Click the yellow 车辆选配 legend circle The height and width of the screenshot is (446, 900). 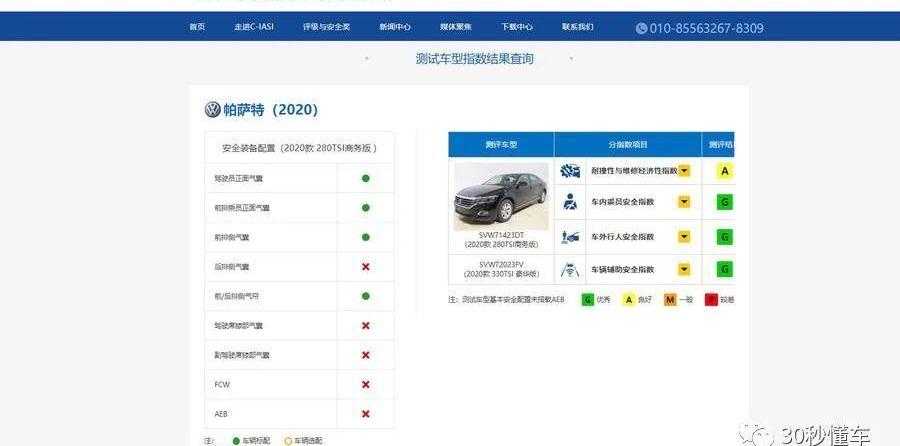click(288, 441)
